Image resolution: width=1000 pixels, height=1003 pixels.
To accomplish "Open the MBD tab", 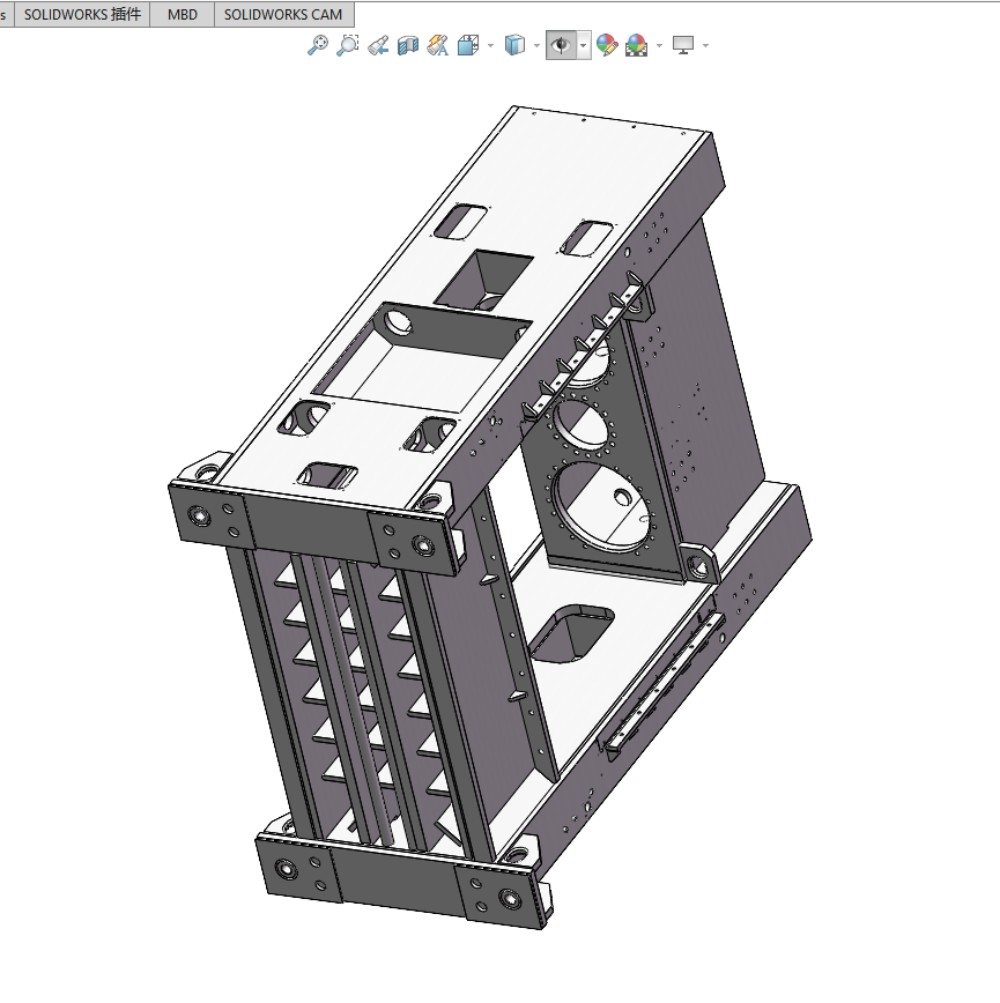I will click(x=182, y=14).
